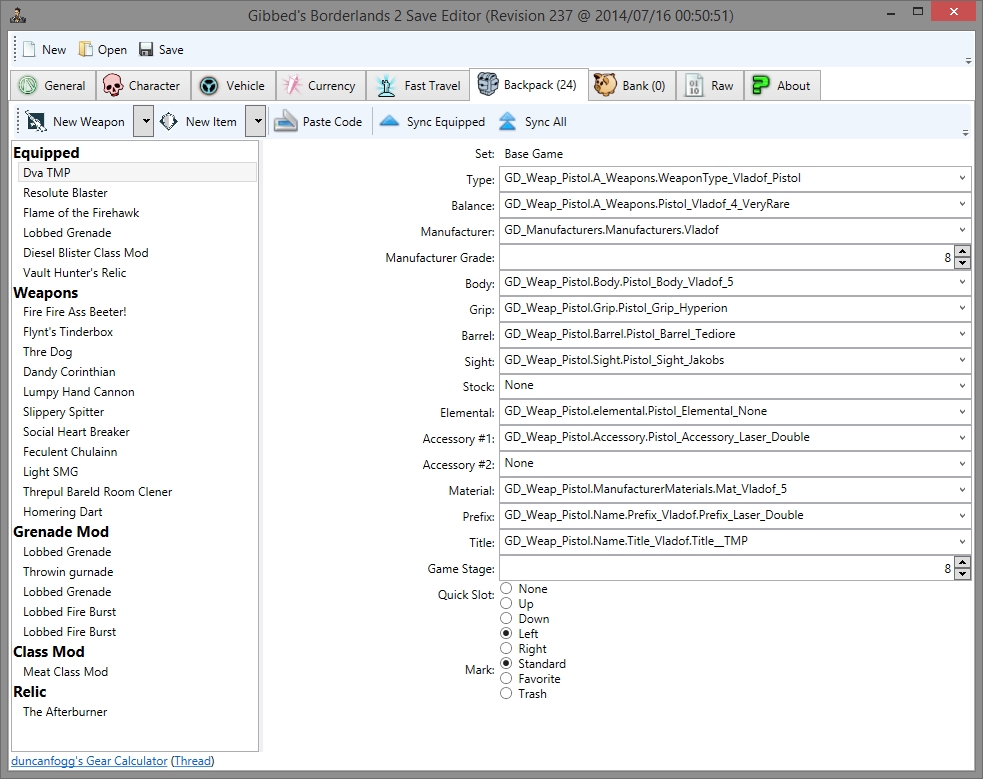
Task: Click the Paste Code icon
Action: click(x=286, y=122)
